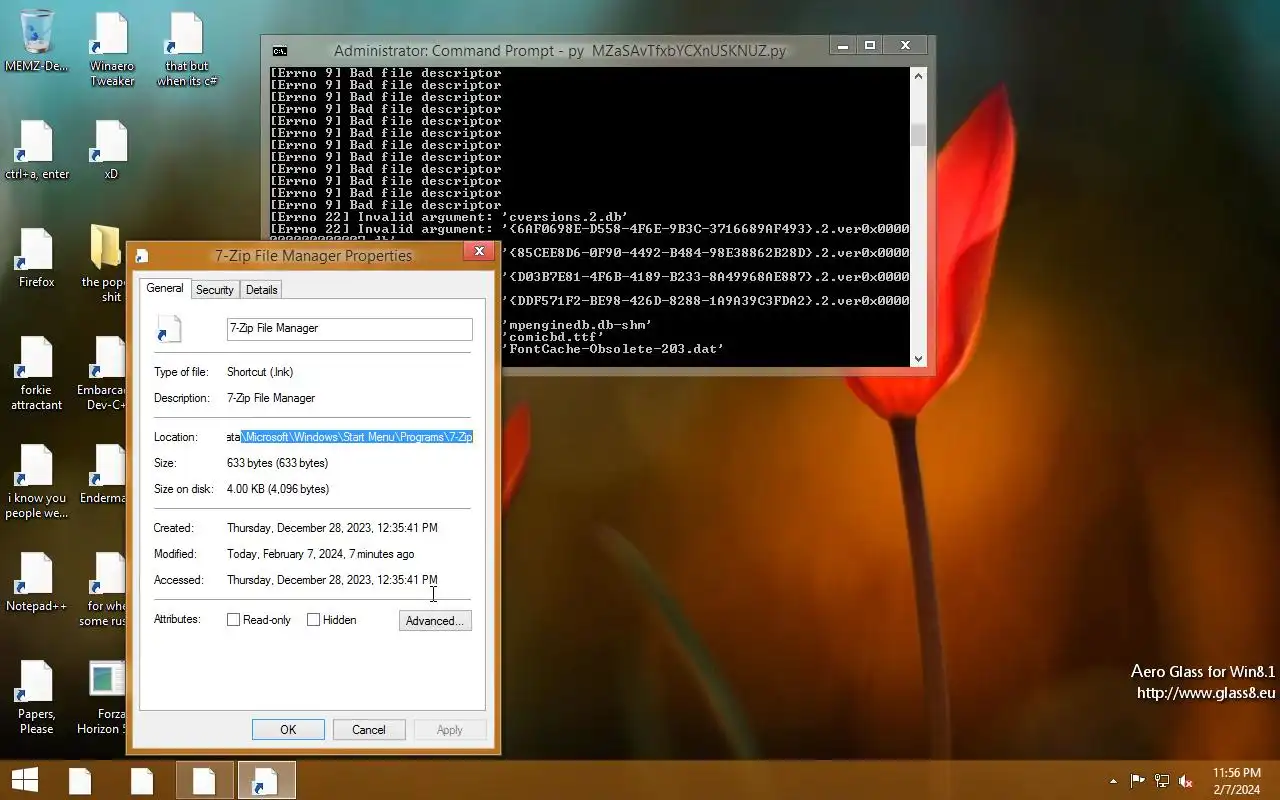
Task: Click the Command Prompt scroll down arrow
Action: click(x=918, y=358)
